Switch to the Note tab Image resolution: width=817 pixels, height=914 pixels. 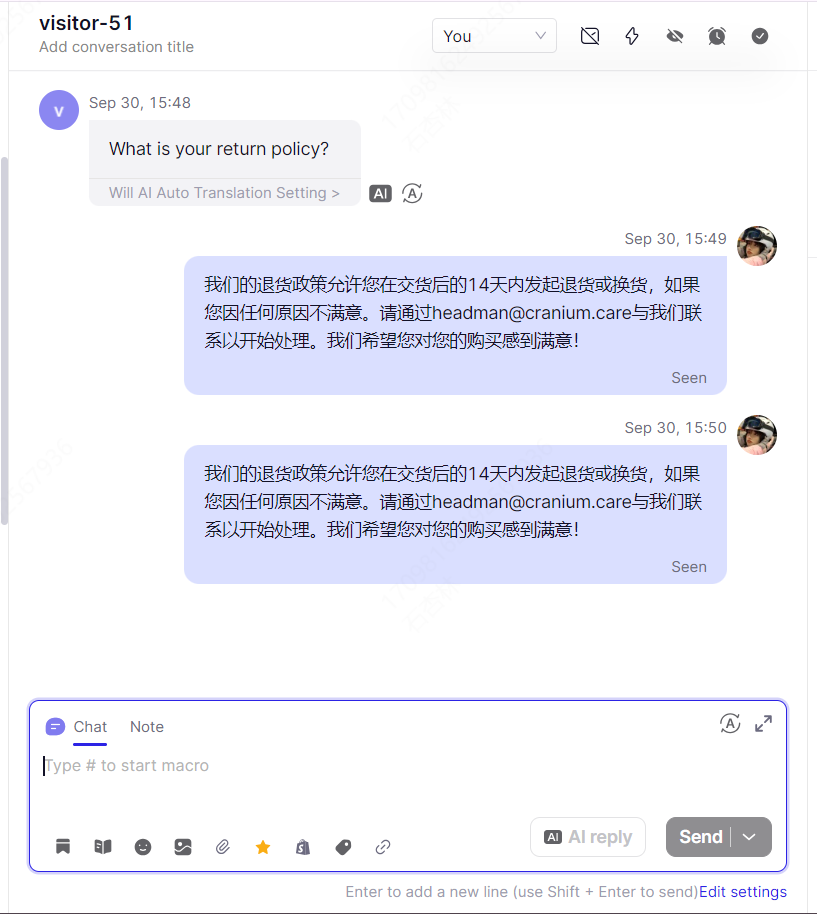147,727
